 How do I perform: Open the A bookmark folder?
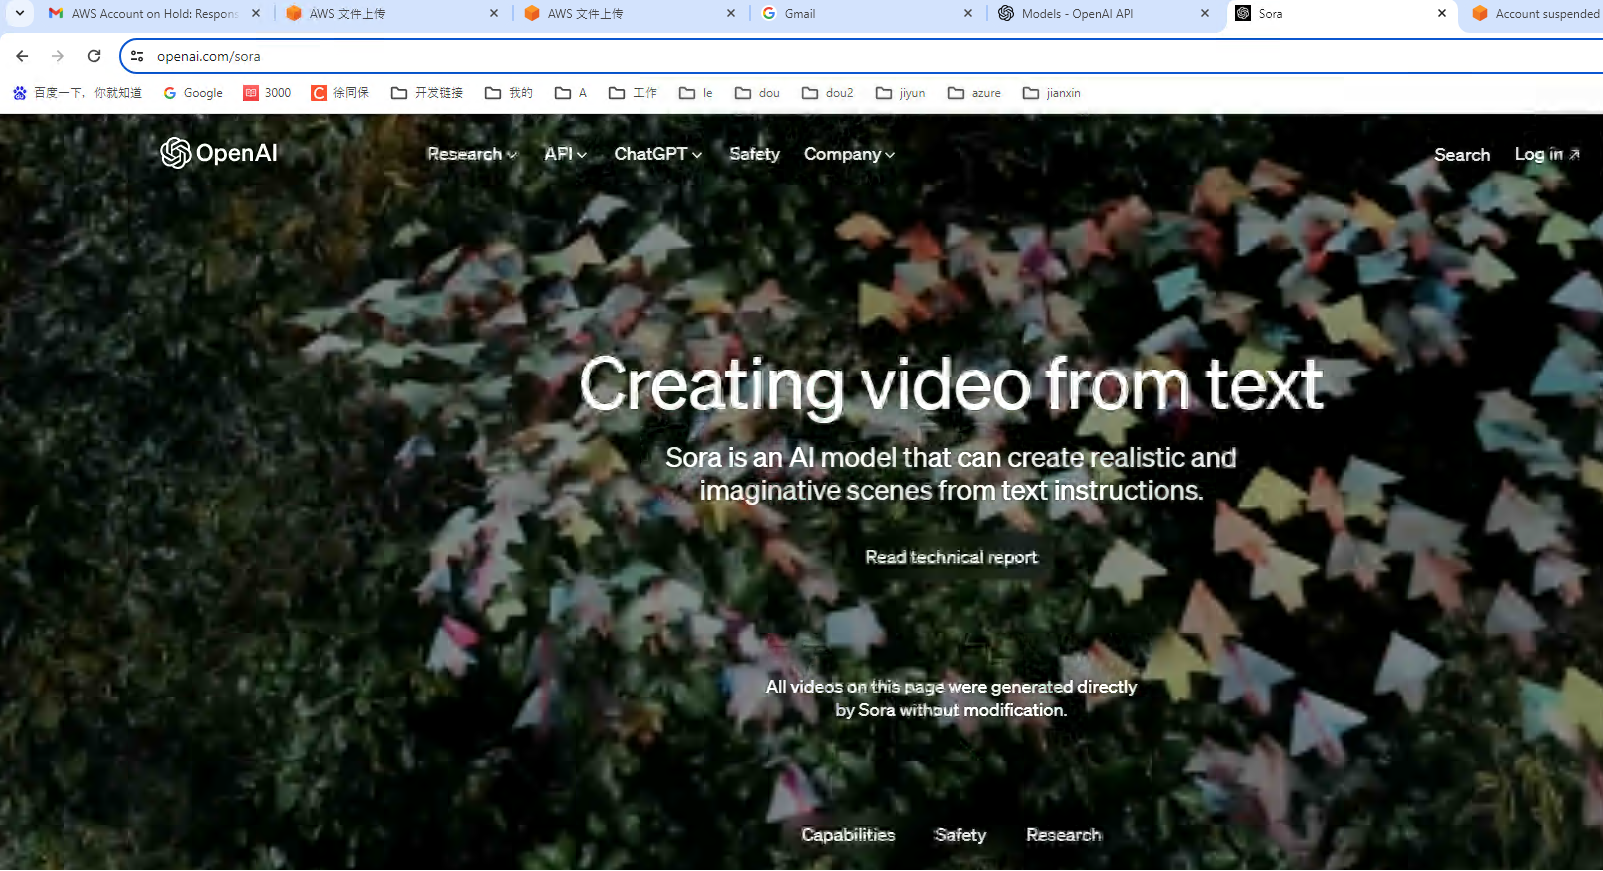[x=571, y=93]
